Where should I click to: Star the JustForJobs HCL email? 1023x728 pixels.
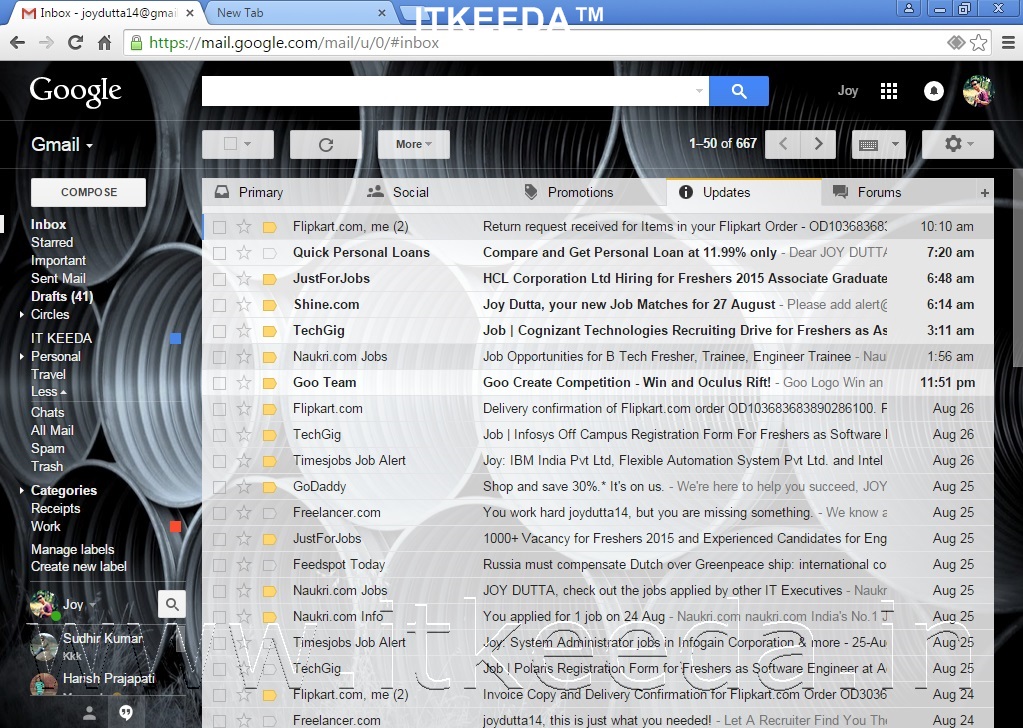tap(244, 279)
